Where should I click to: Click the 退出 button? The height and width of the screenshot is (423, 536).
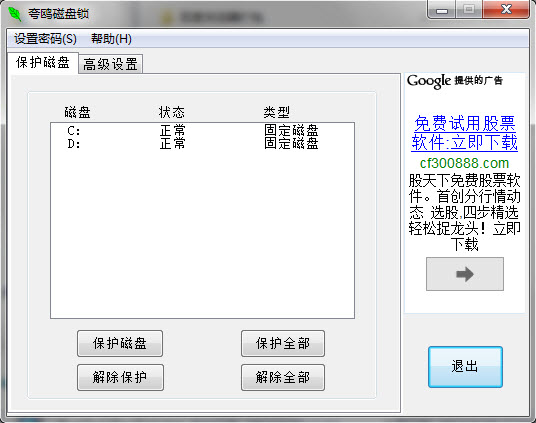click(x=465, y=367)
